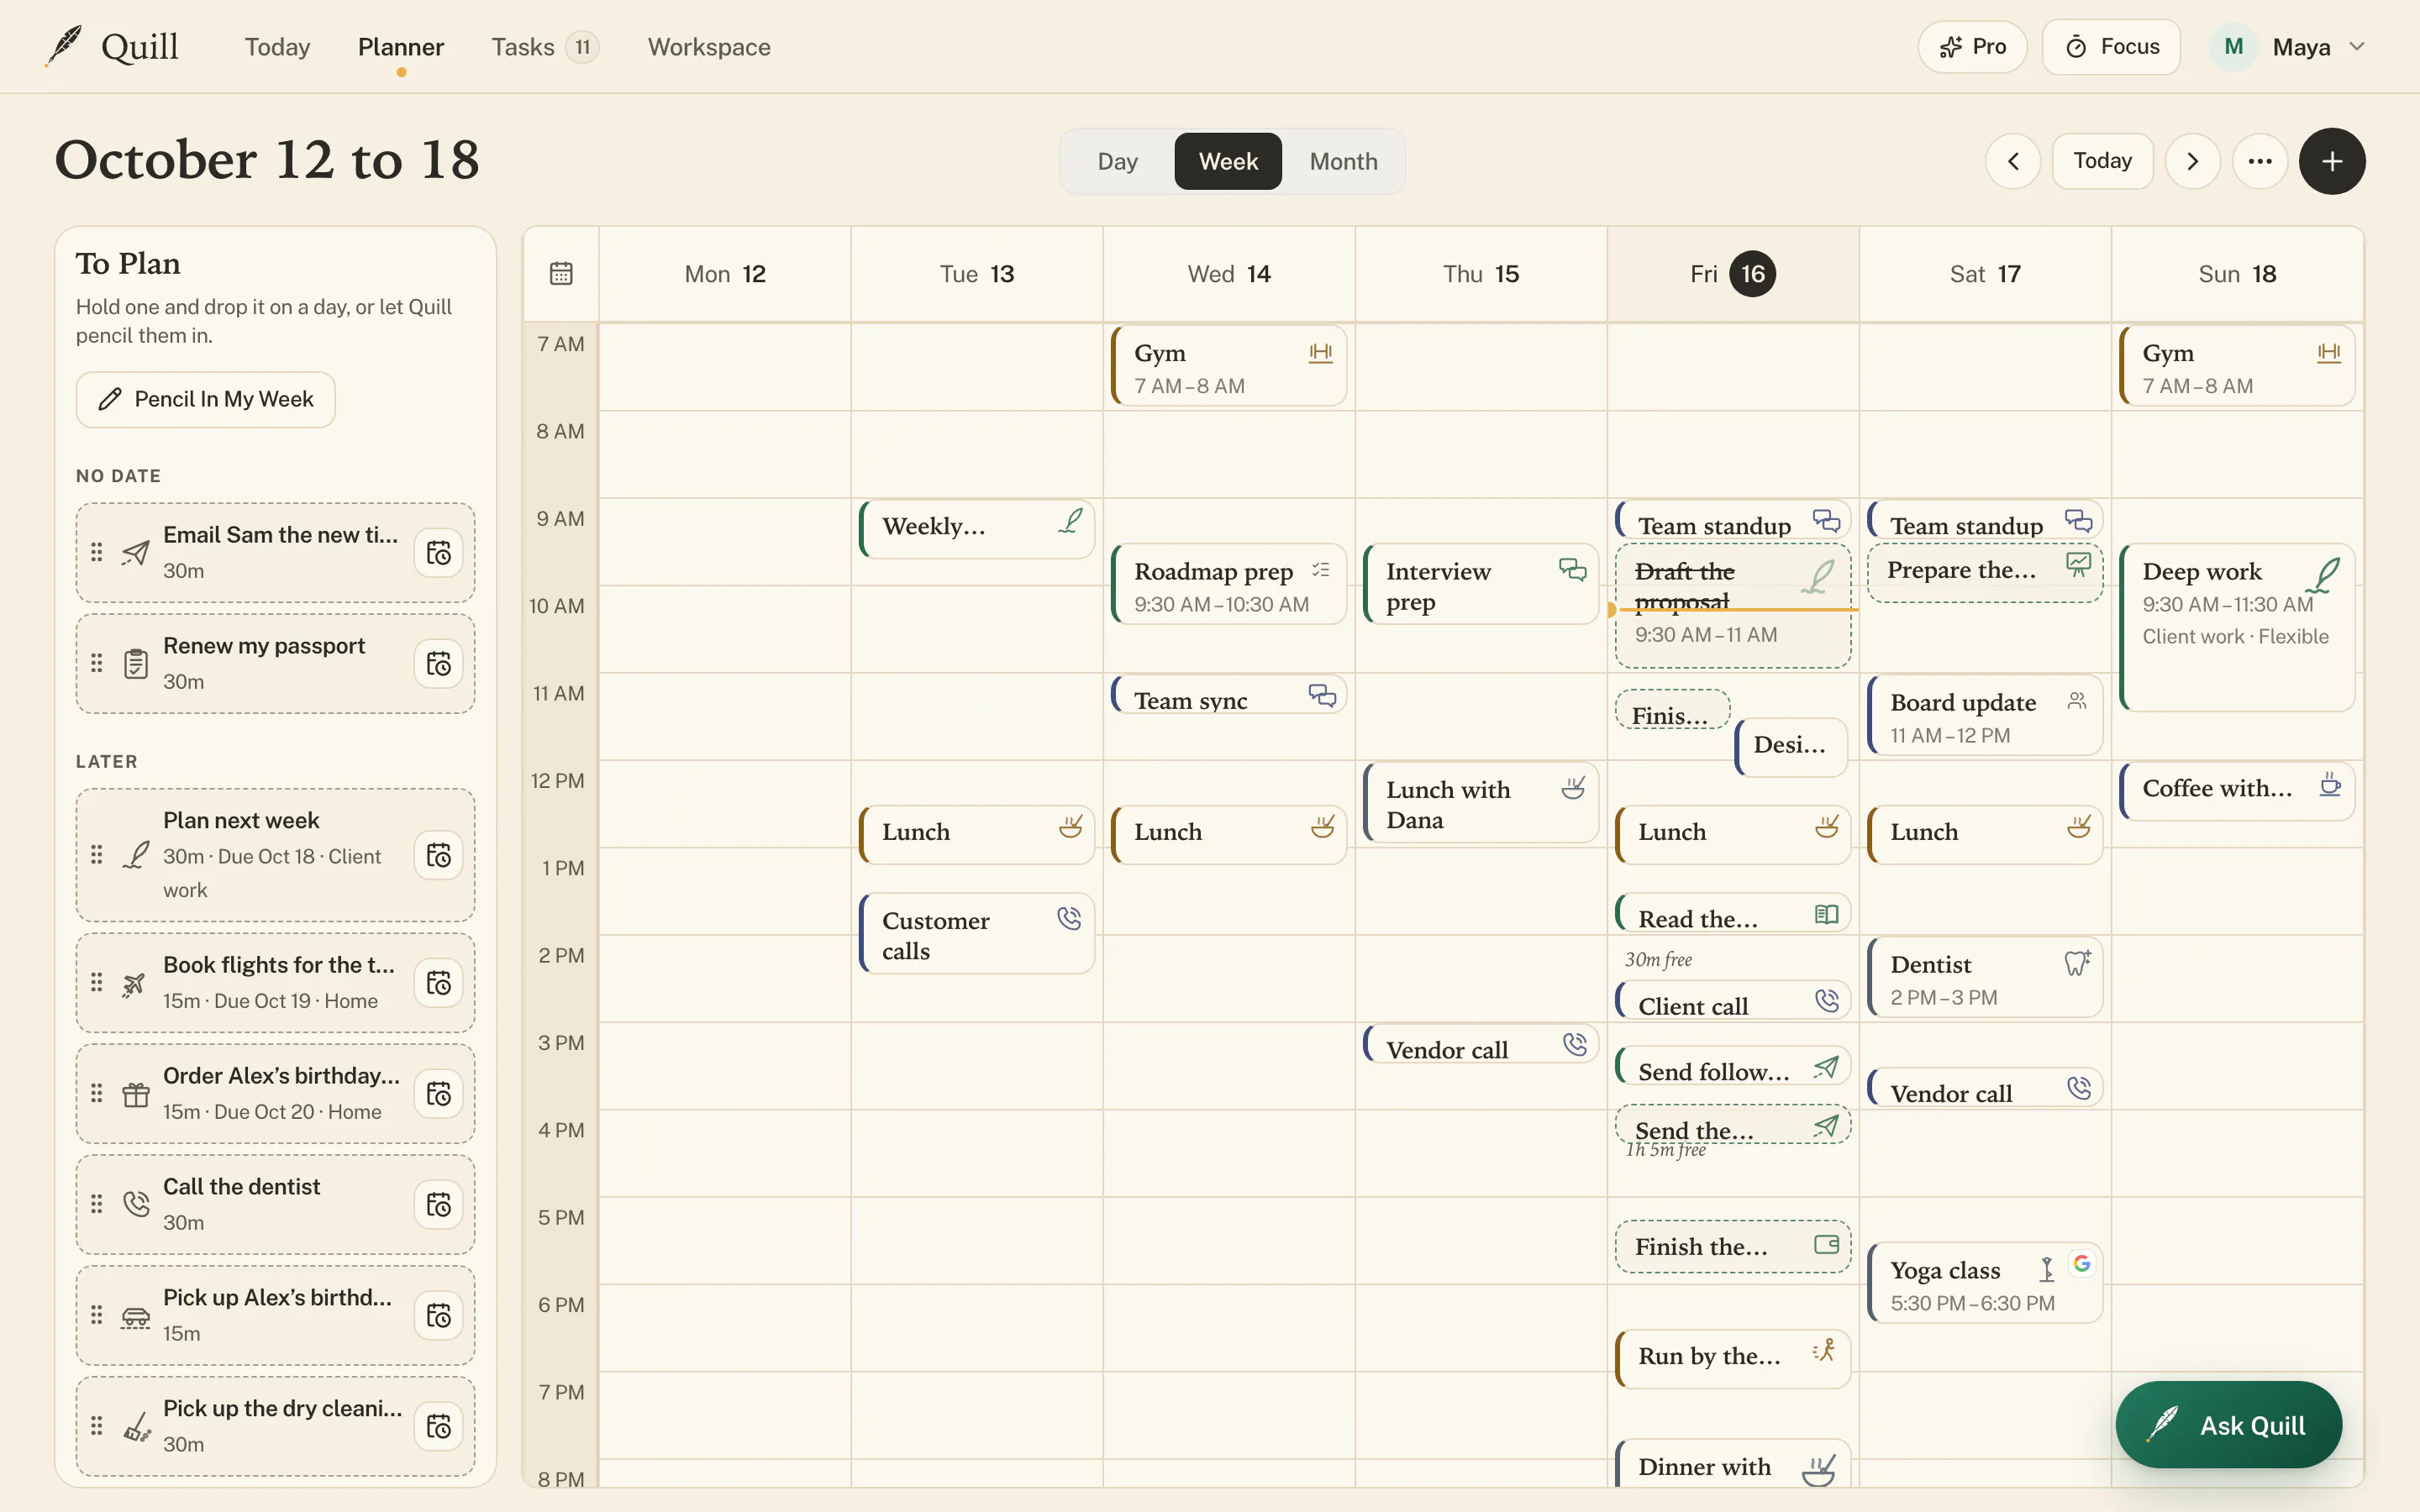Start Focus mode
Viewport: 2420px width, 1512px height.
click(x=2111, y=47)
